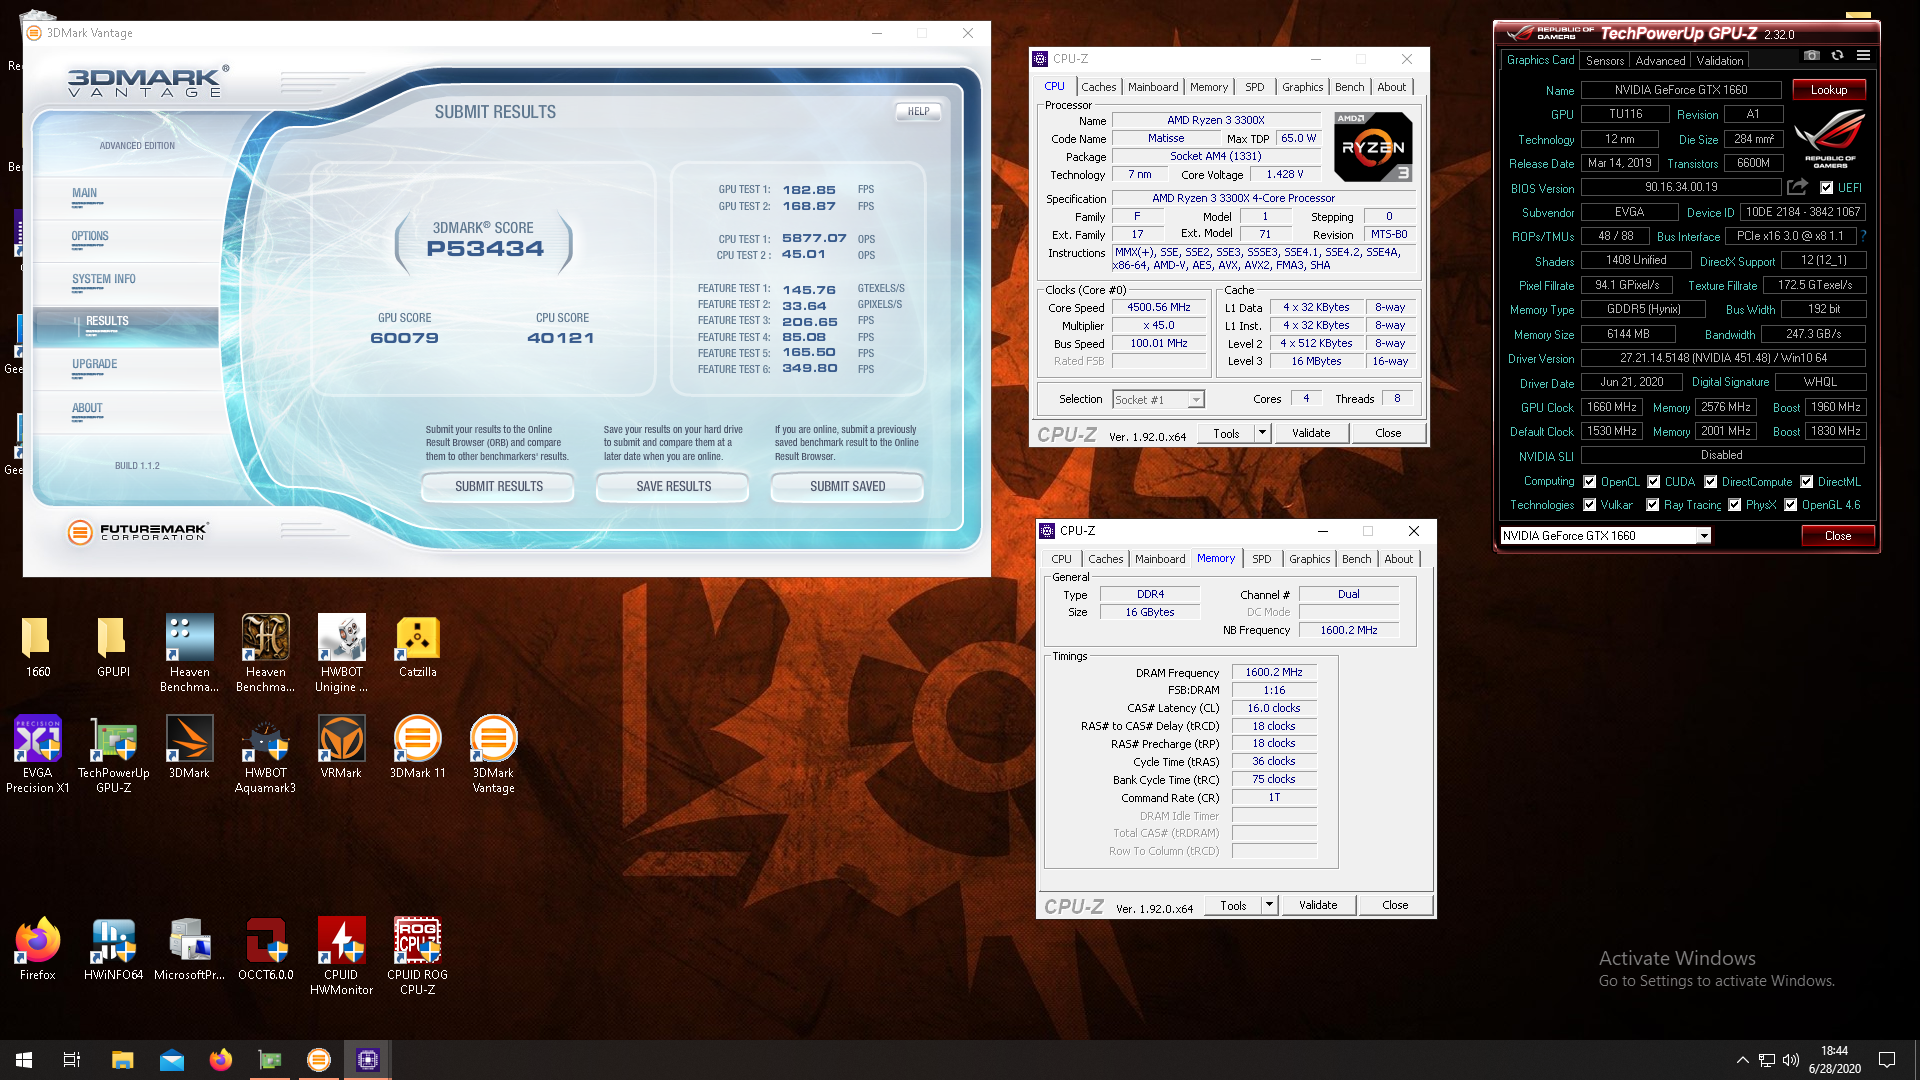Click GPU-Z Name field value
Viewport: 1920px width, 1080px height.
point(1680,90)
